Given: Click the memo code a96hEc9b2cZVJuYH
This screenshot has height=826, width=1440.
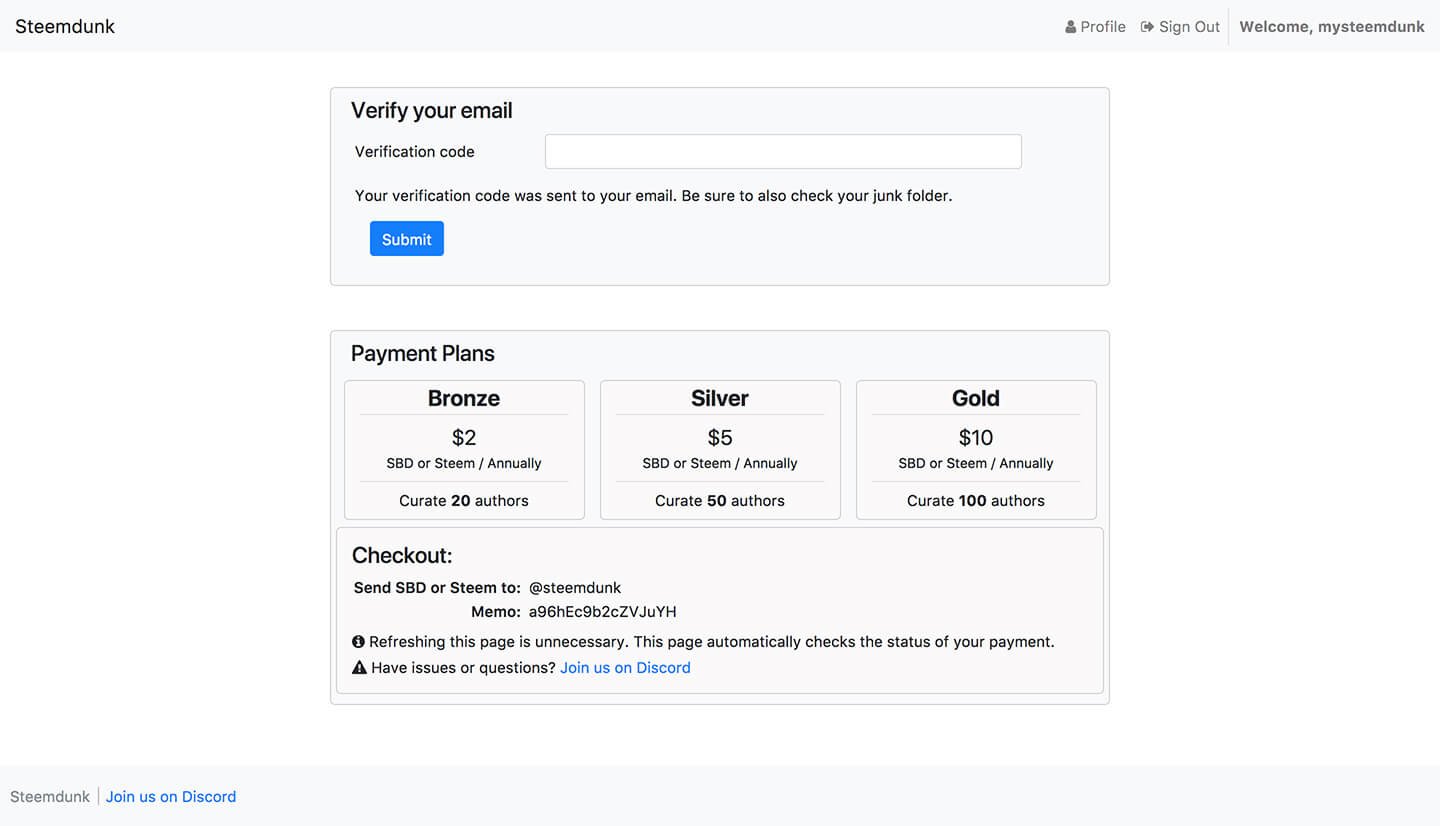Looking at the screenshot, I should coord(603,612).
